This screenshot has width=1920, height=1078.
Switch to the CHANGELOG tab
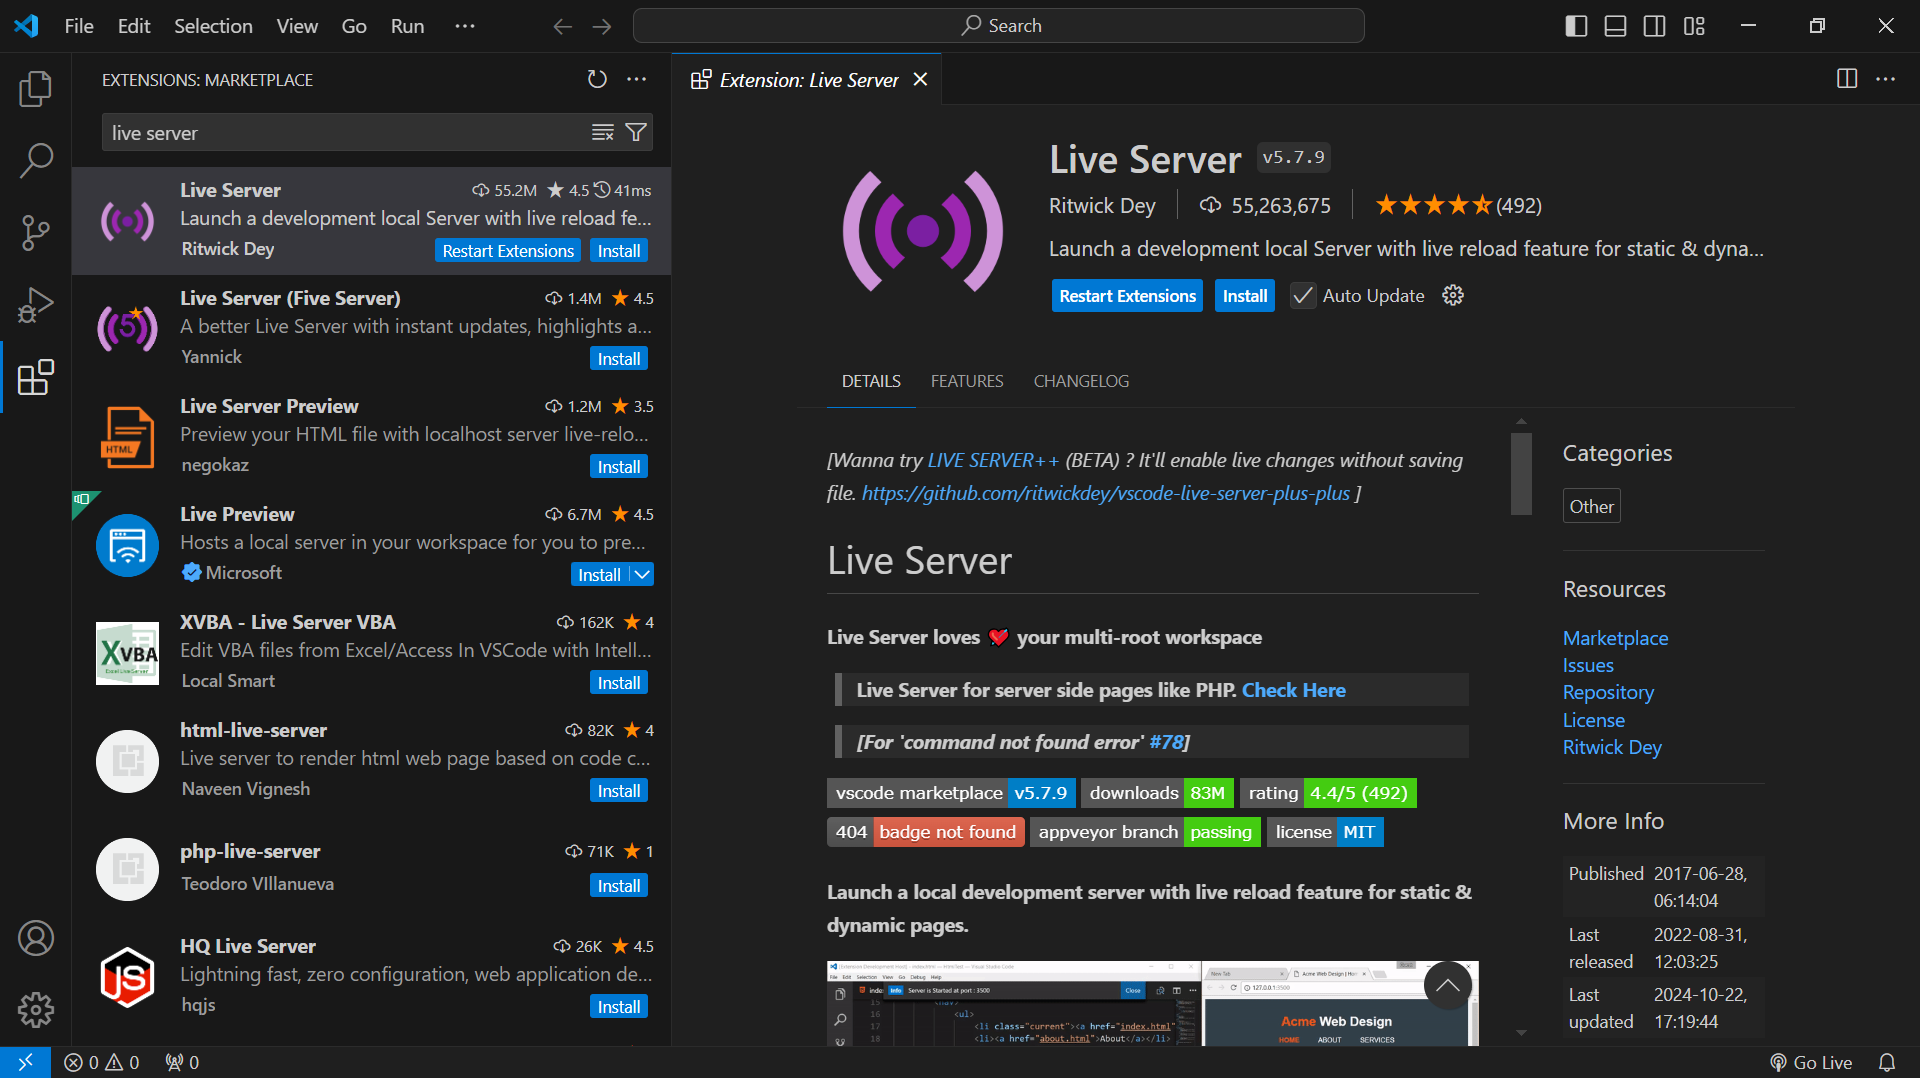1081,381
